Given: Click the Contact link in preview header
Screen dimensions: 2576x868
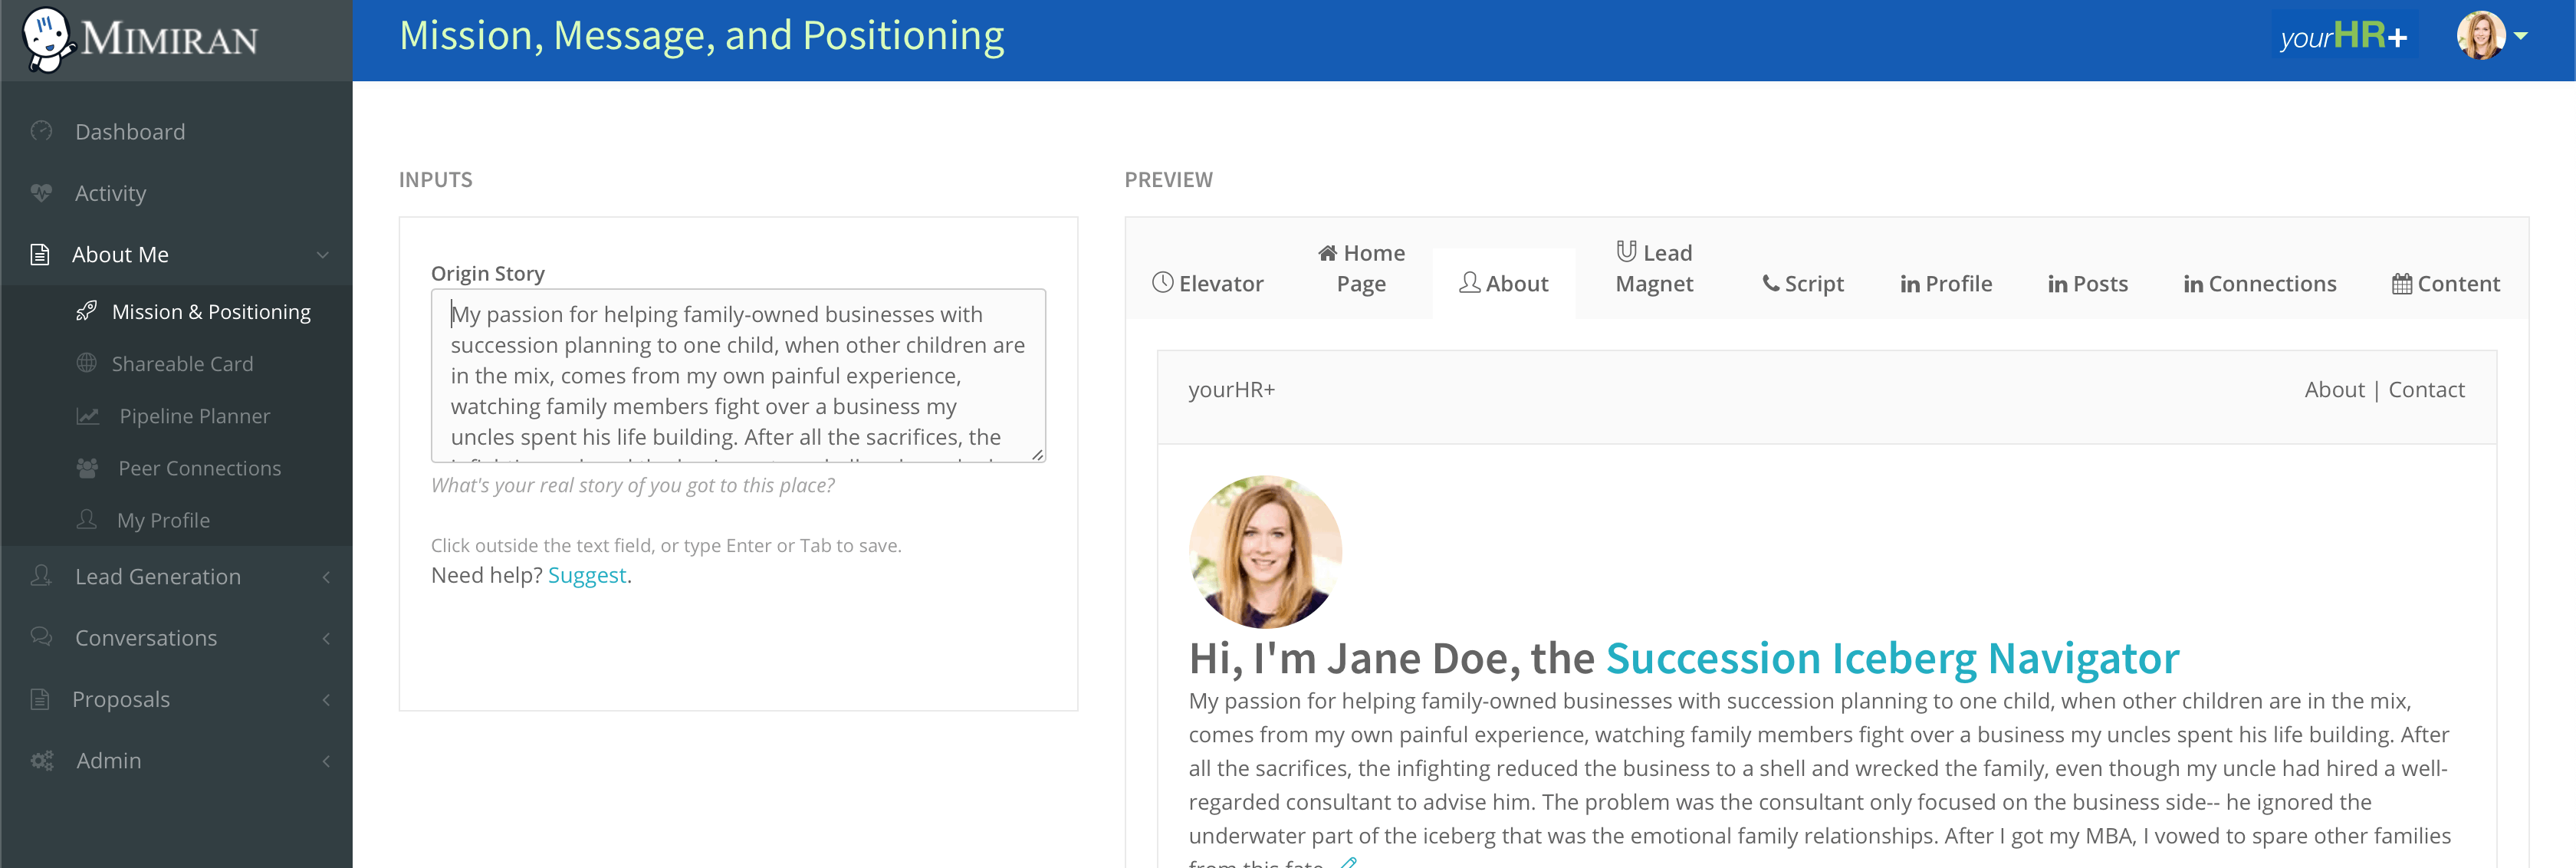Looking at the screenshot, I should (x=2426, y=389).
